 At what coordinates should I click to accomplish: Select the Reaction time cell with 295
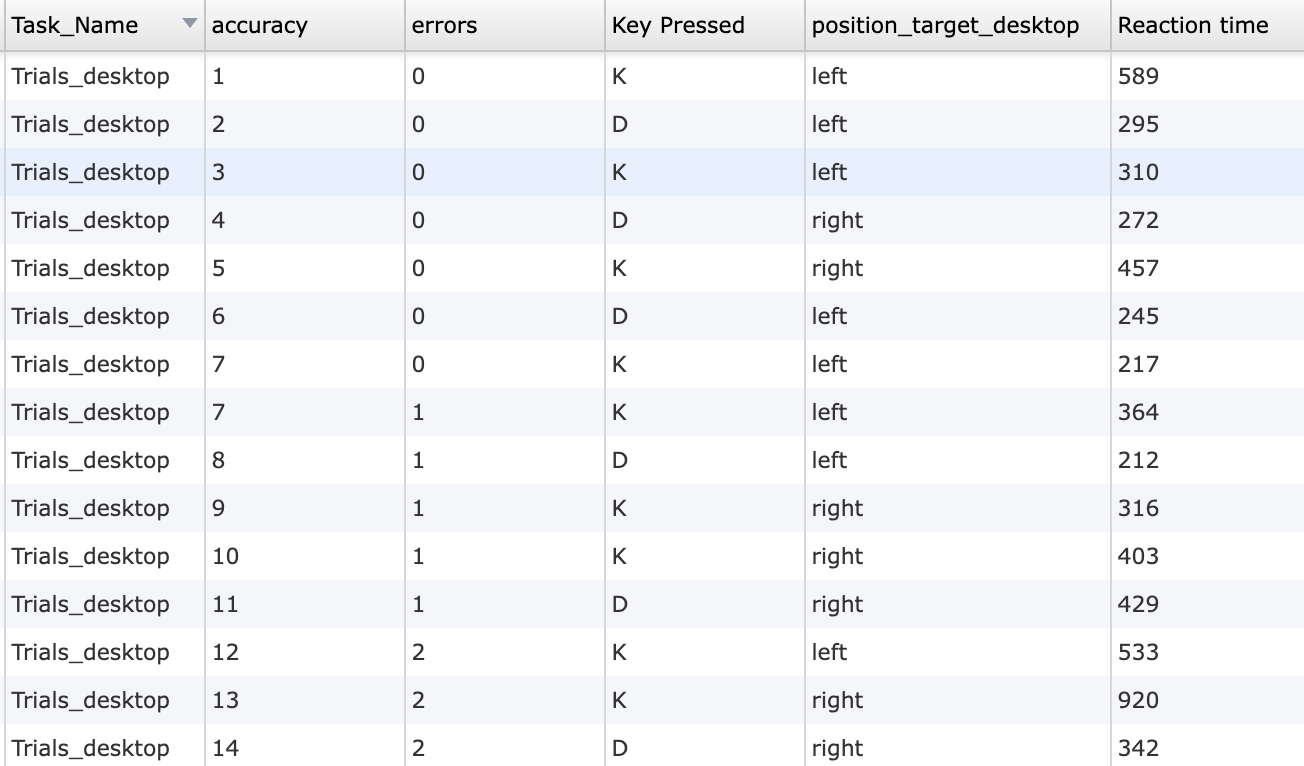1138,124
